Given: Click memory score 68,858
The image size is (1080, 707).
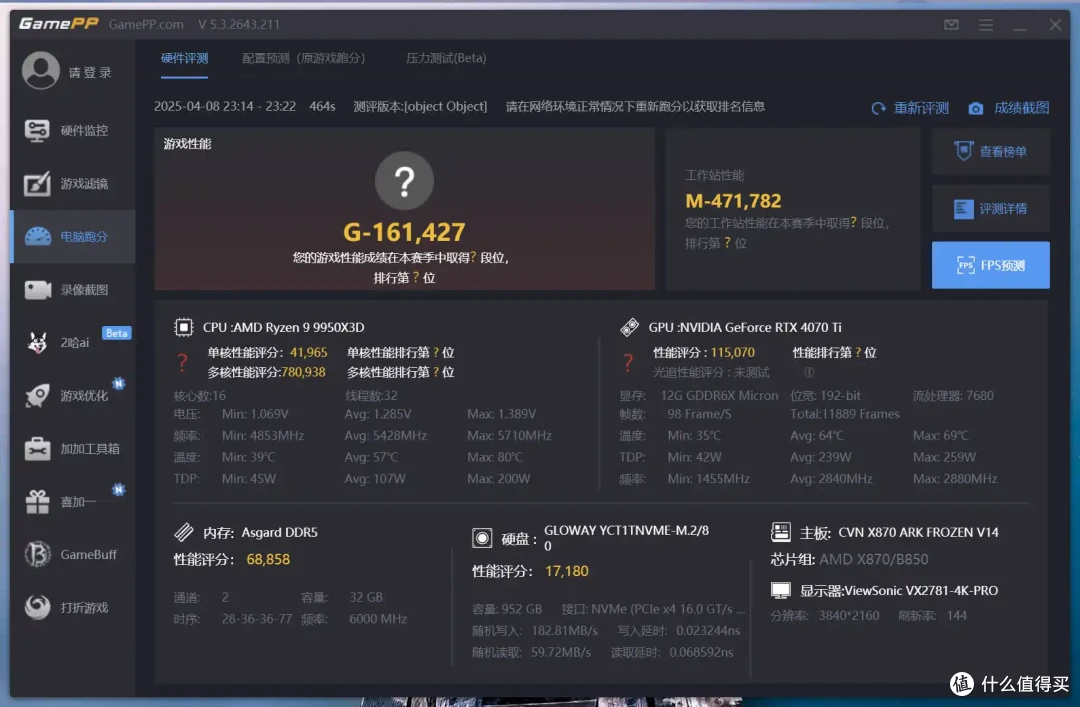Looking at the screenshot, I should click(268, 560).
